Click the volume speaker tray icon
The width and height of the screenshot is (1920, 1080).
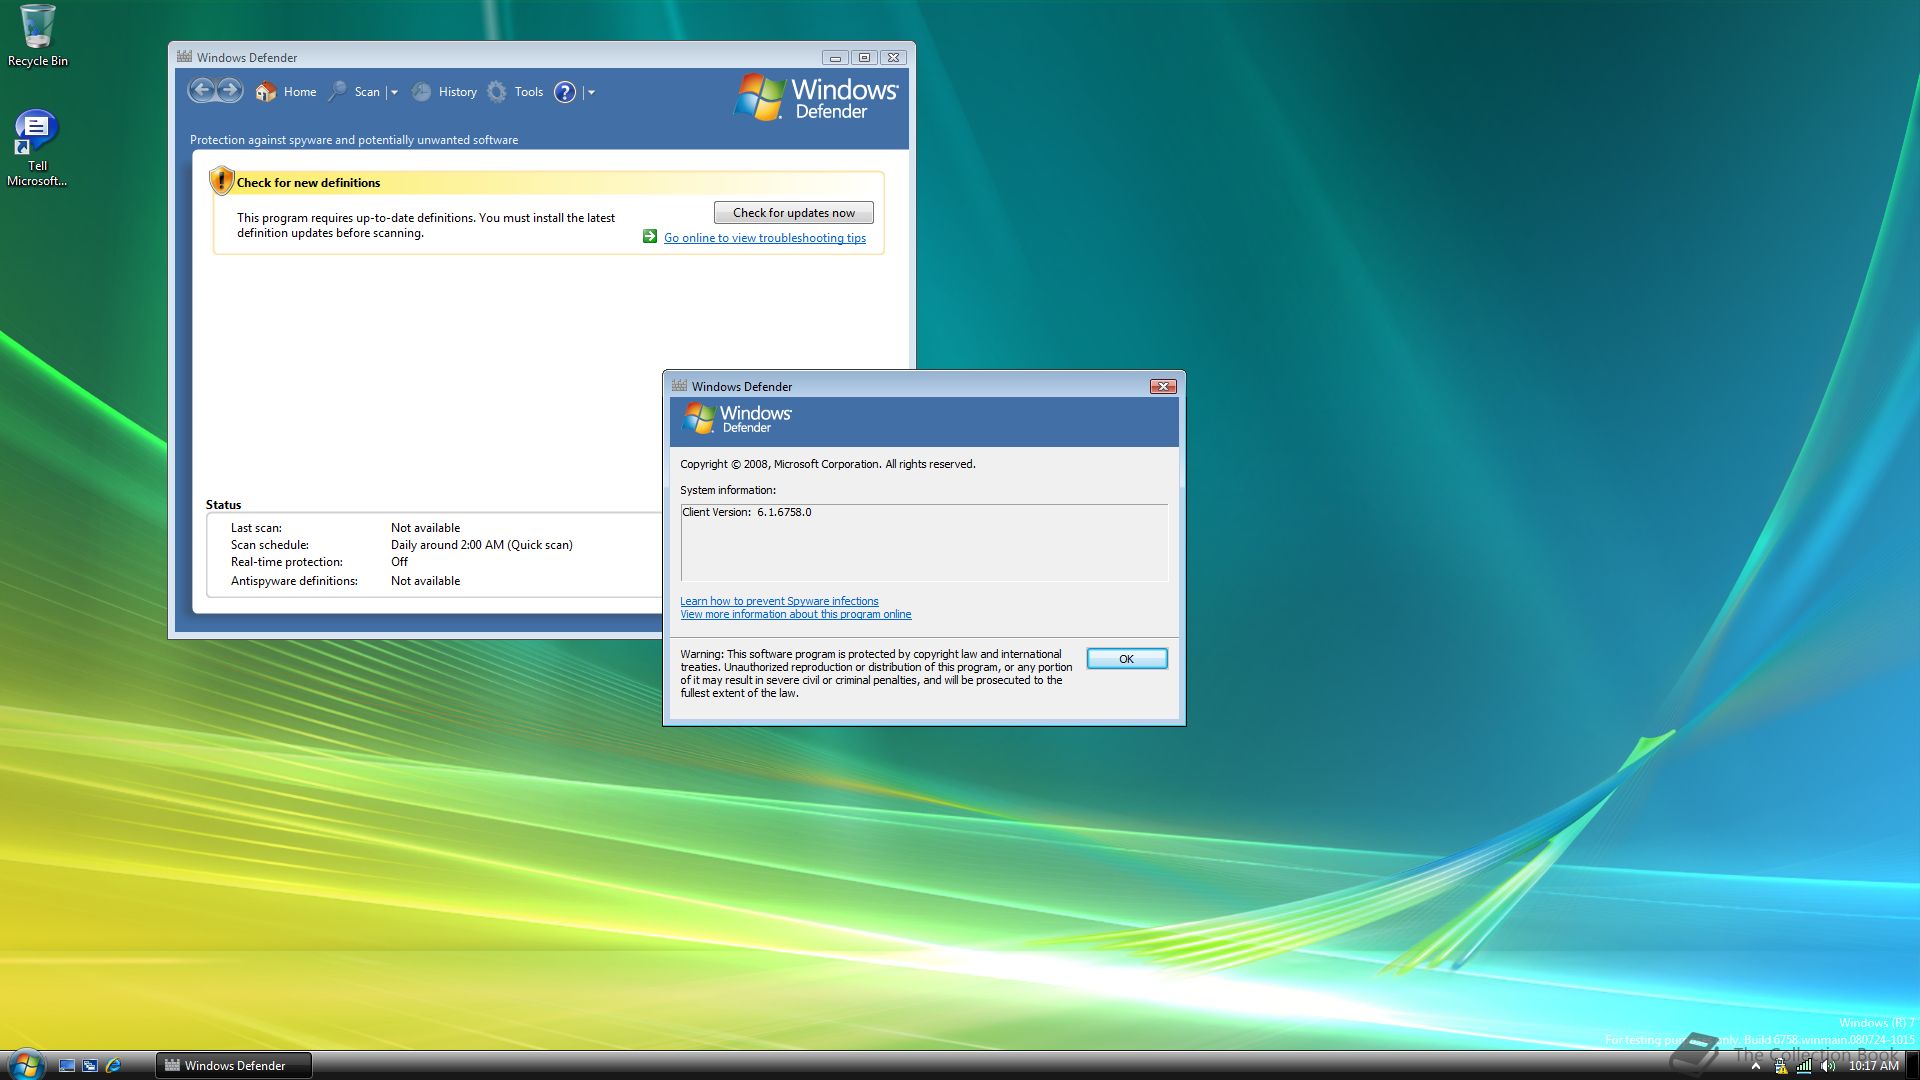pos(1828,1066)
